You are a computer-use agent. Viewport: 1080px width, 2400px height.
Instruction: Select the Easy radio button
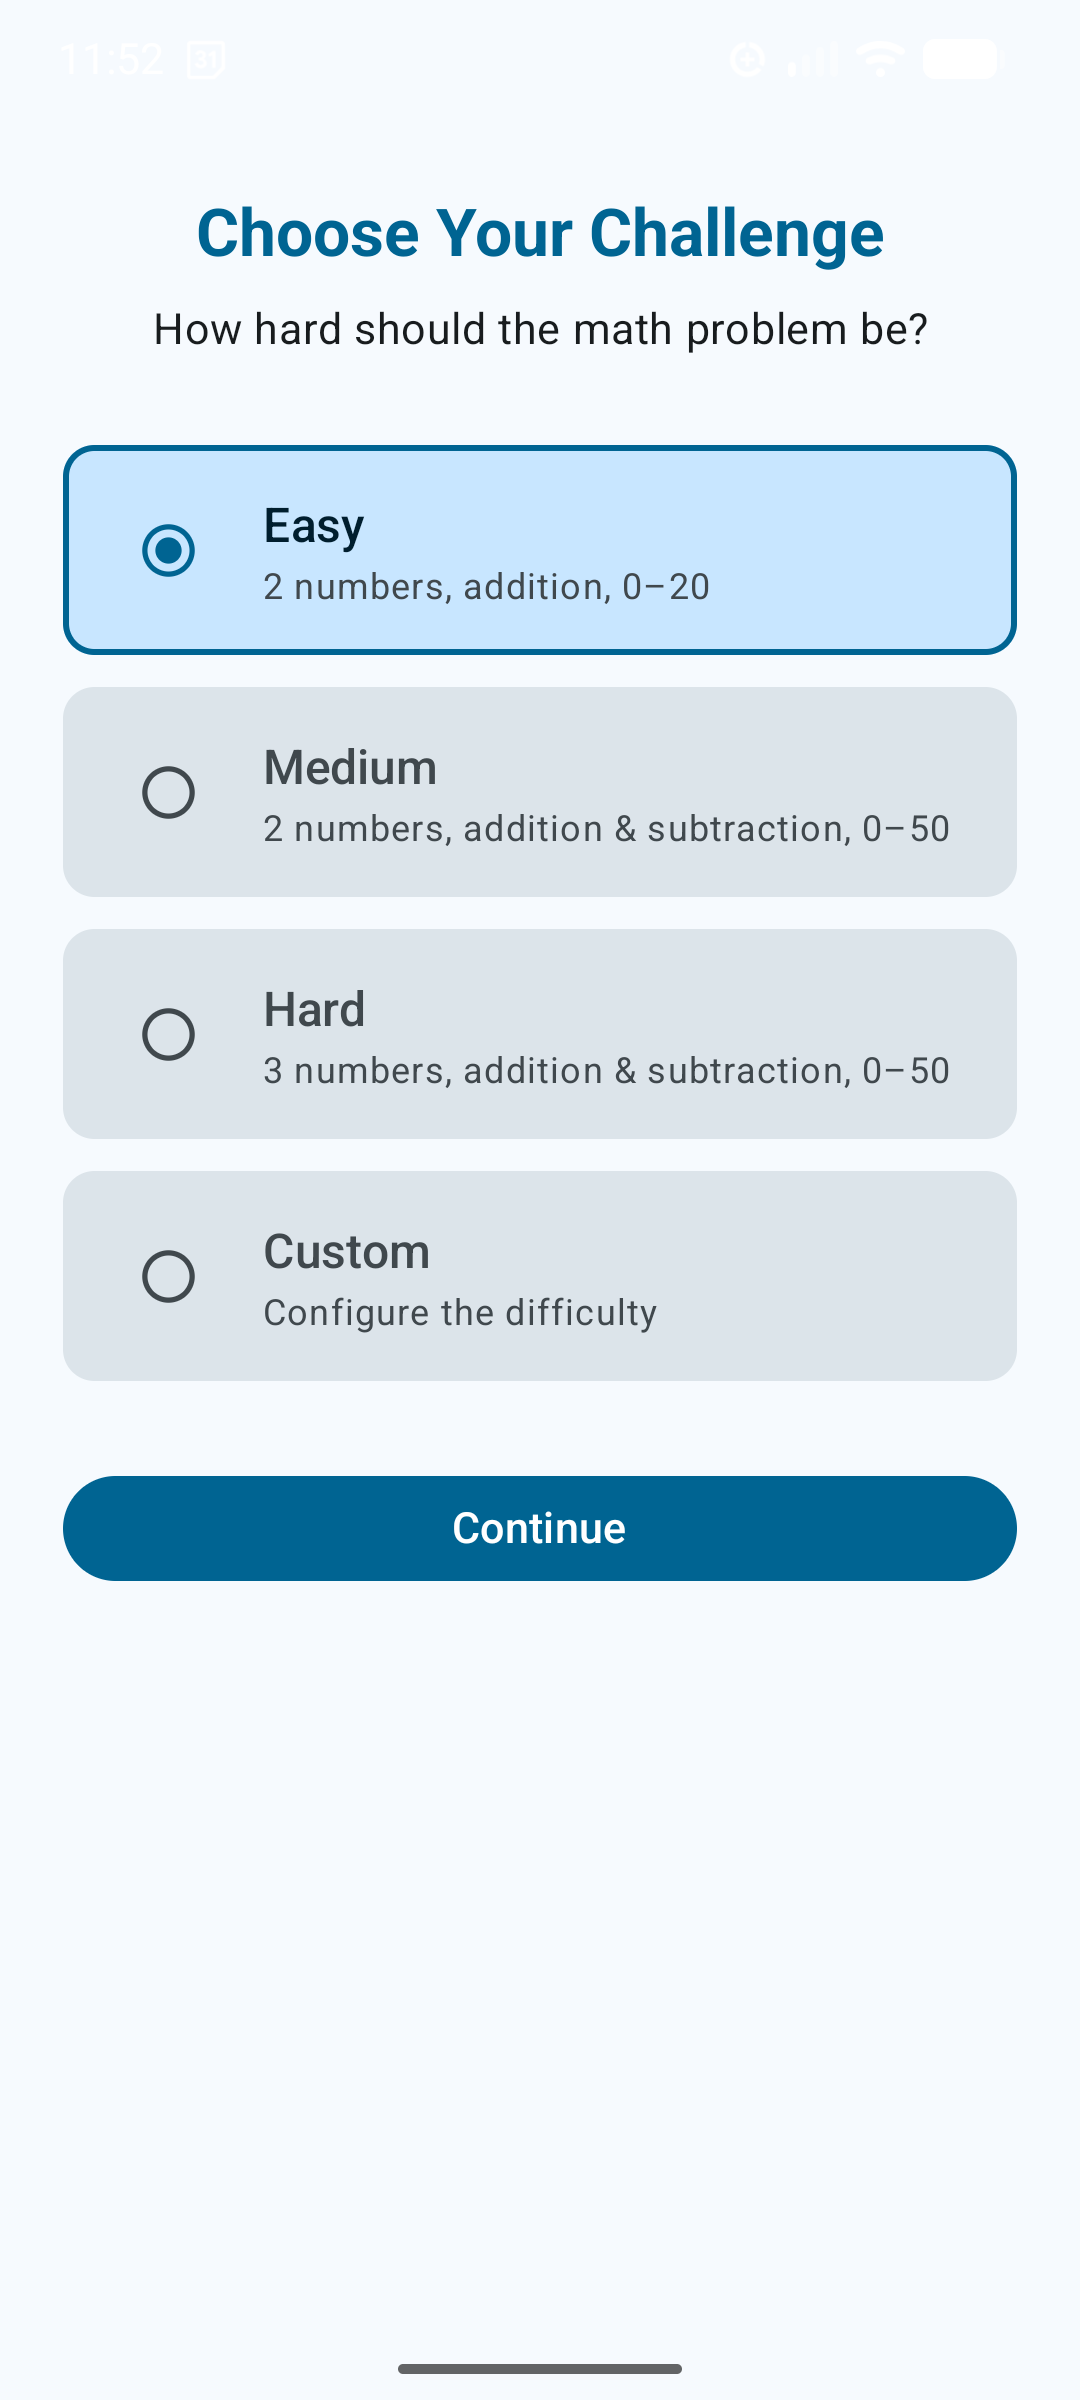[168, 550]
